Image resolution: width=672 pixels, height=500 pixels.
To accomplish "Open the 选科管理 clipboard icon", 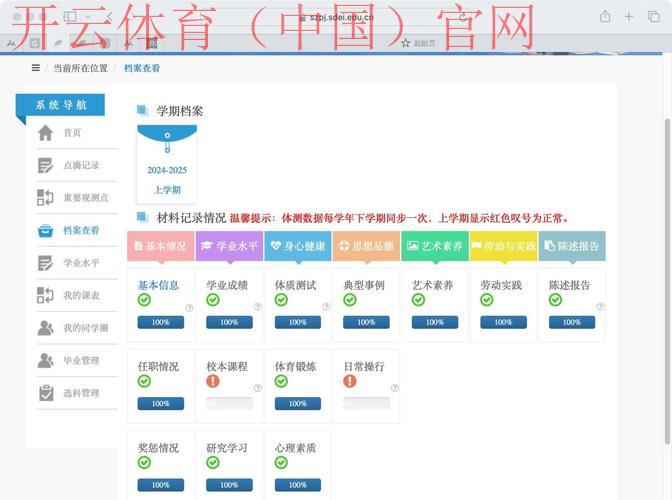I will tap(46, 393).
